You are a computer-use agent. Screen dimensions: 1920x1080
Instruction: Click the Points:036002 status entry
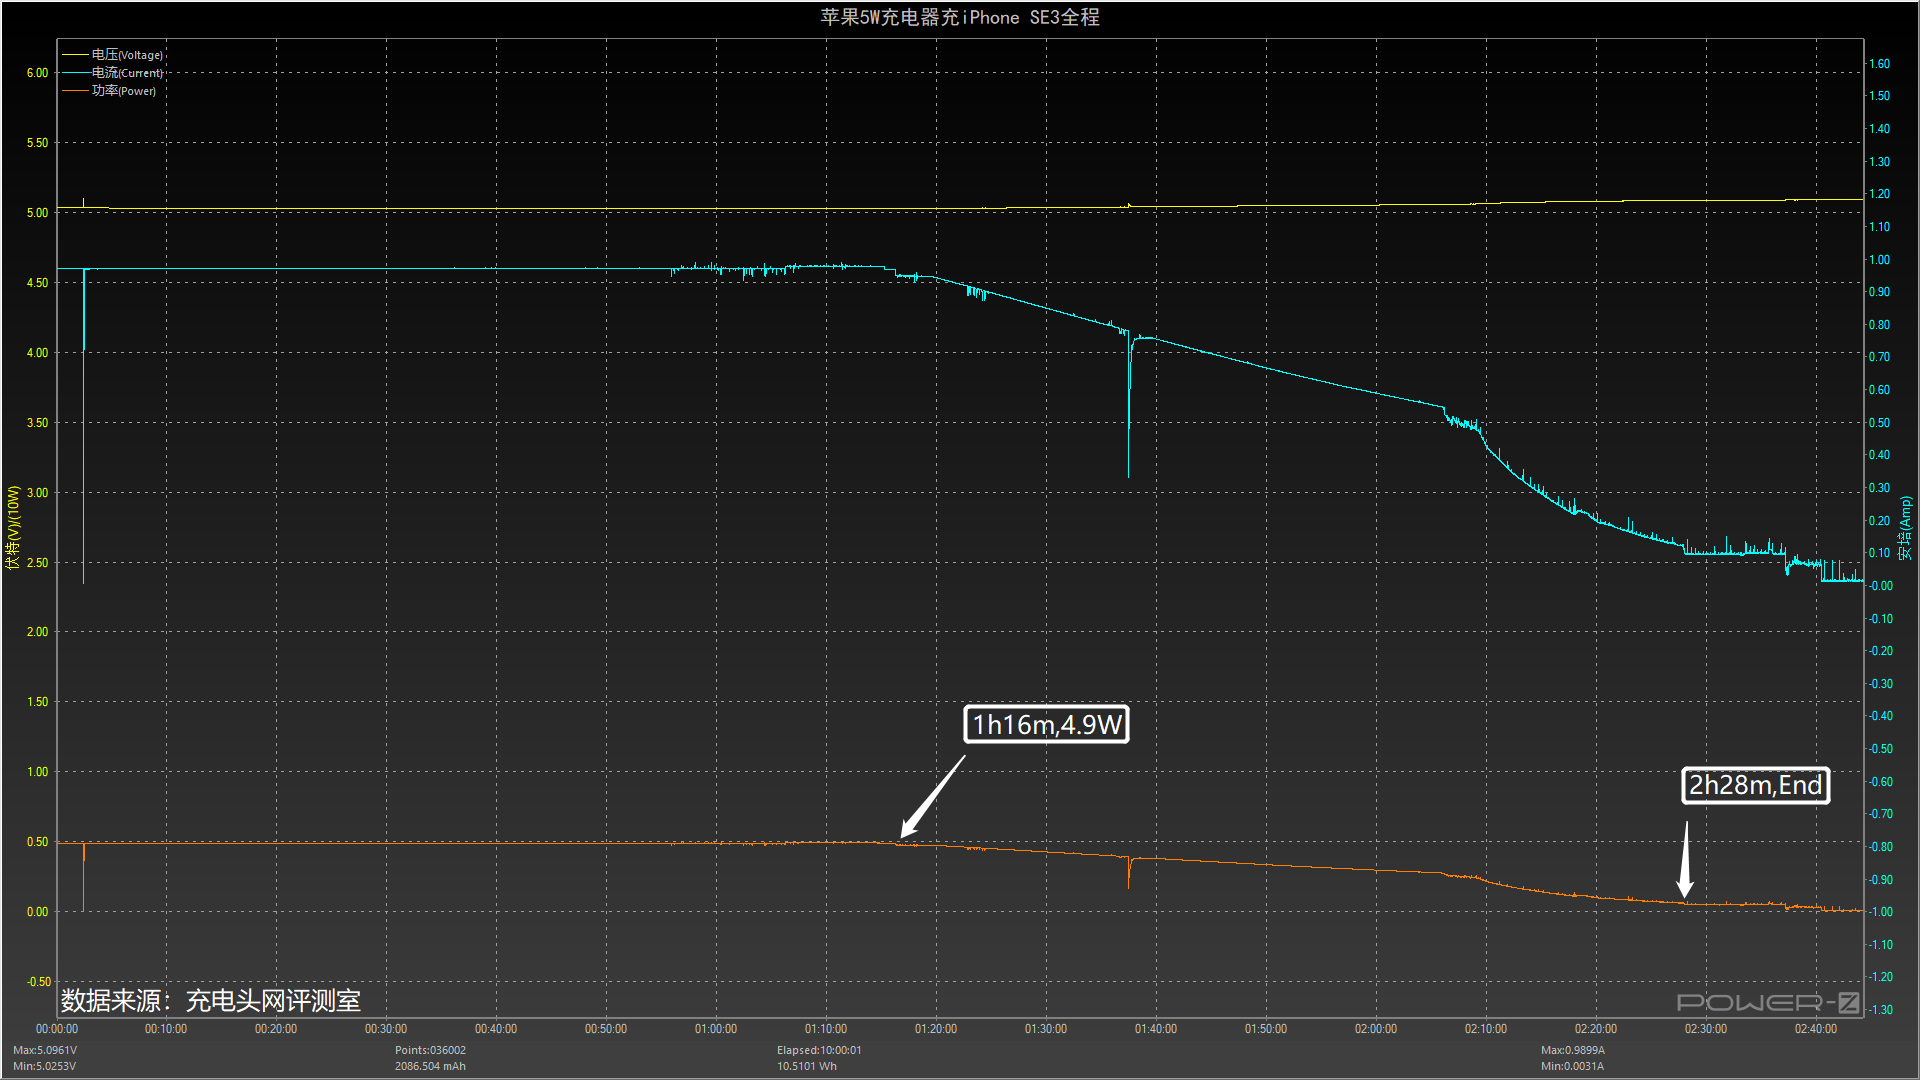pyautogui.click(x=430, y=1050)
